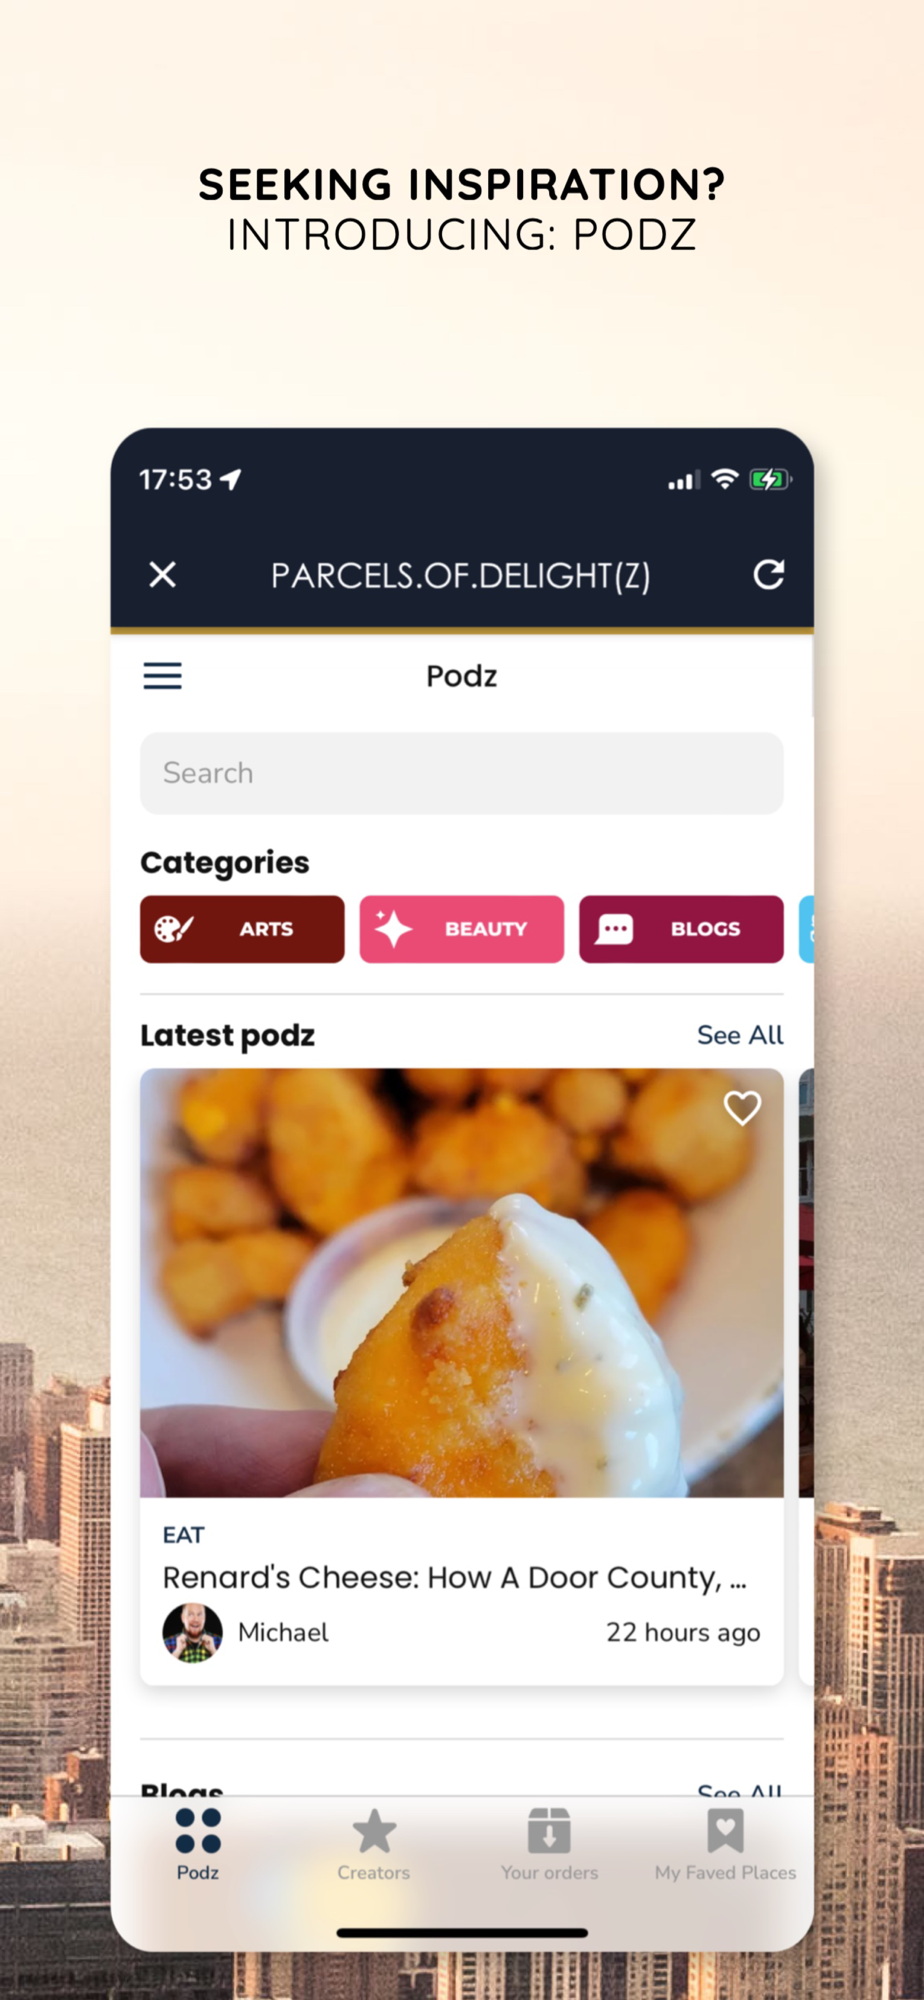Viewport: 924px width, 2000px height.
Task: Click into the Search field
Action: coord(462,773)
